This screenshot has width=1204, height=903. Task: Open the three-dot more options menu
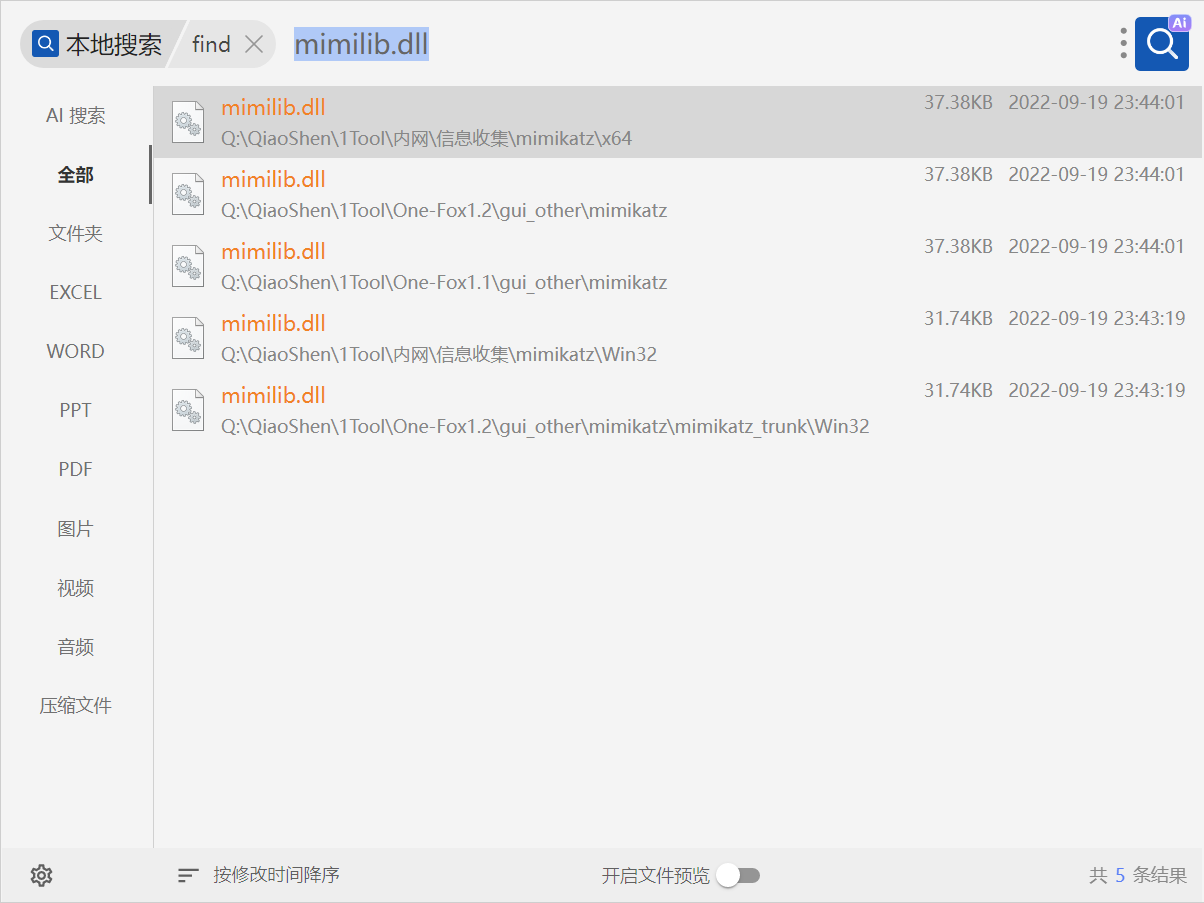point(1124,43)
